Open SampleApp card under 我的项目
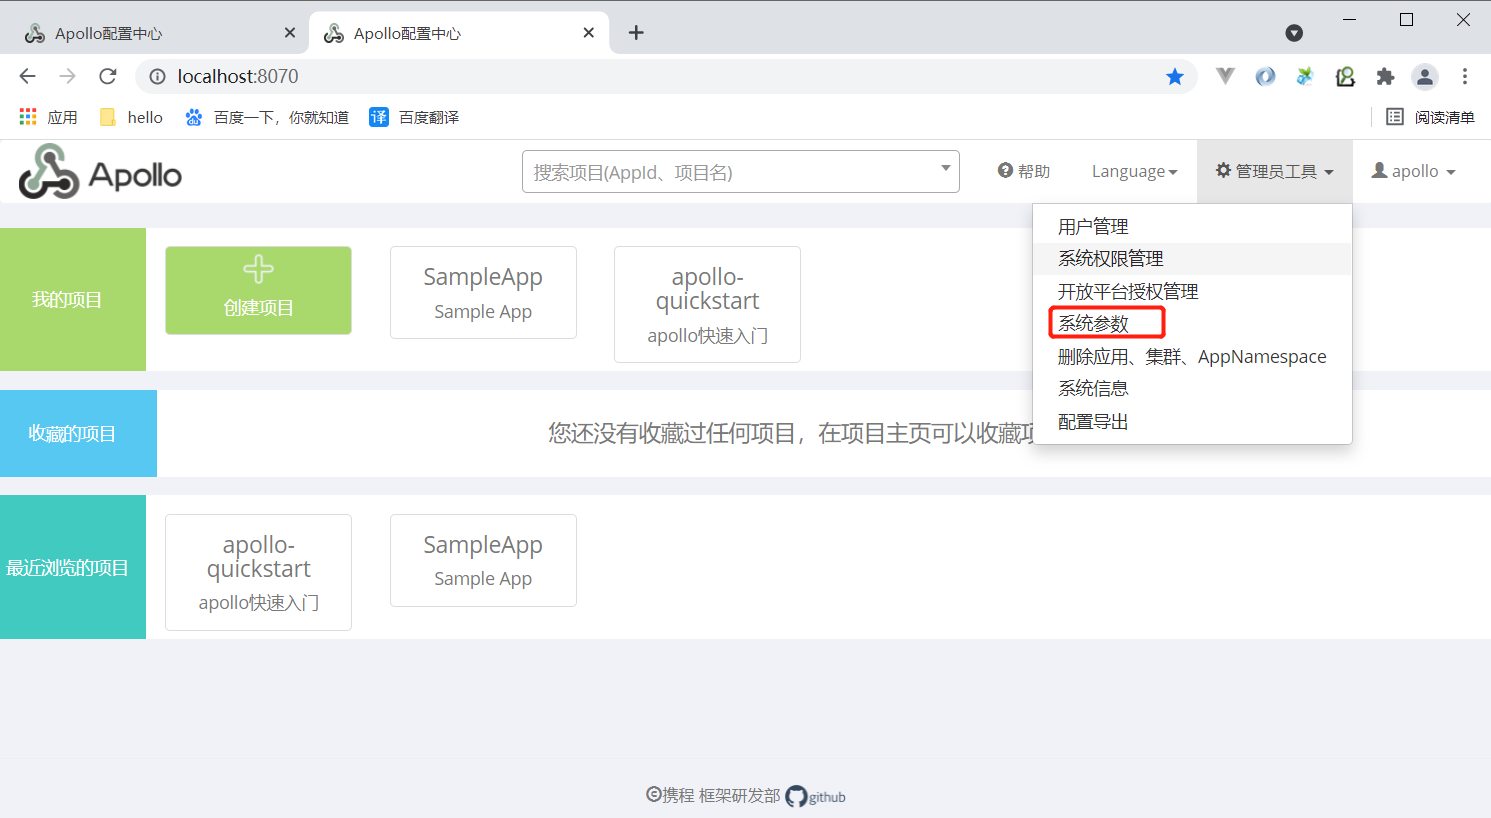This screenshot has height=818, width=1491. tap(483, 292)
